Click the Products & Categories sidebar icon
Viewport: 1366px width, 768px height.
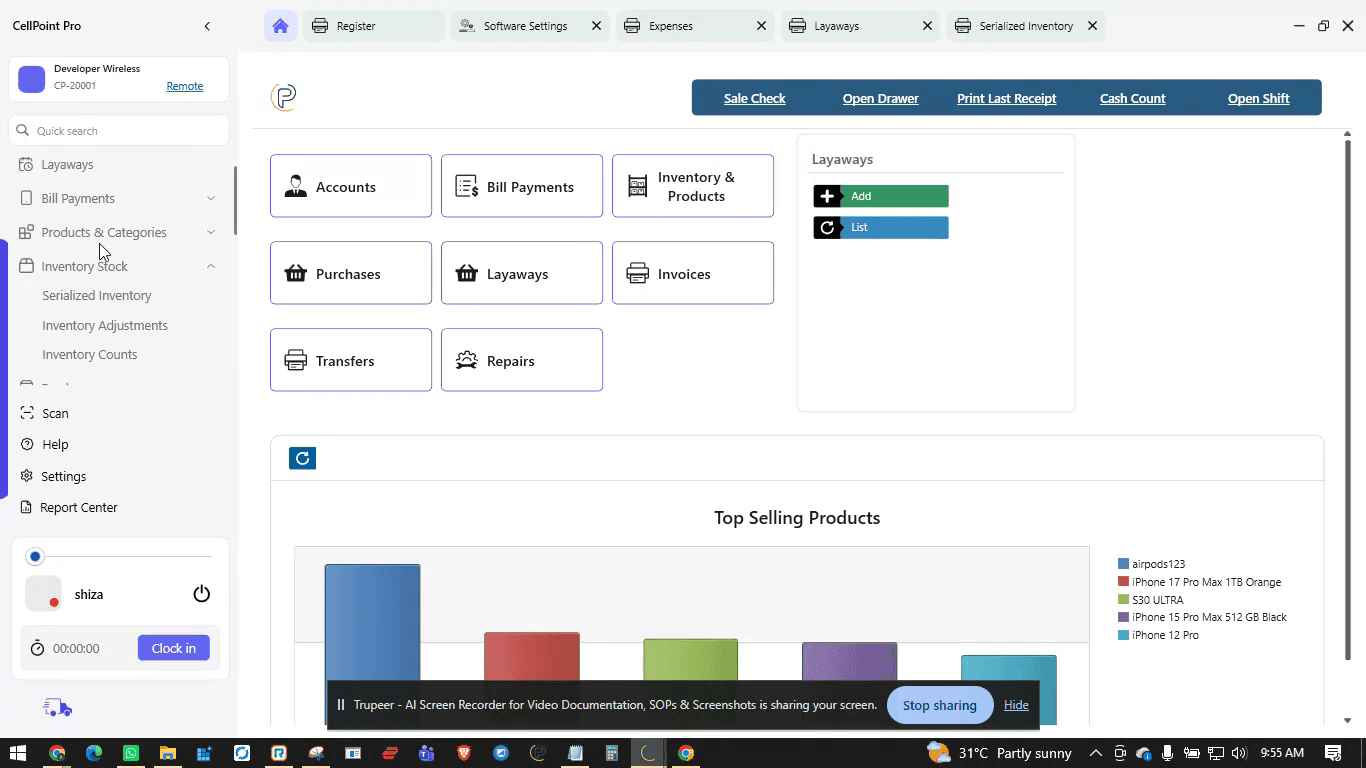point(27,232)
